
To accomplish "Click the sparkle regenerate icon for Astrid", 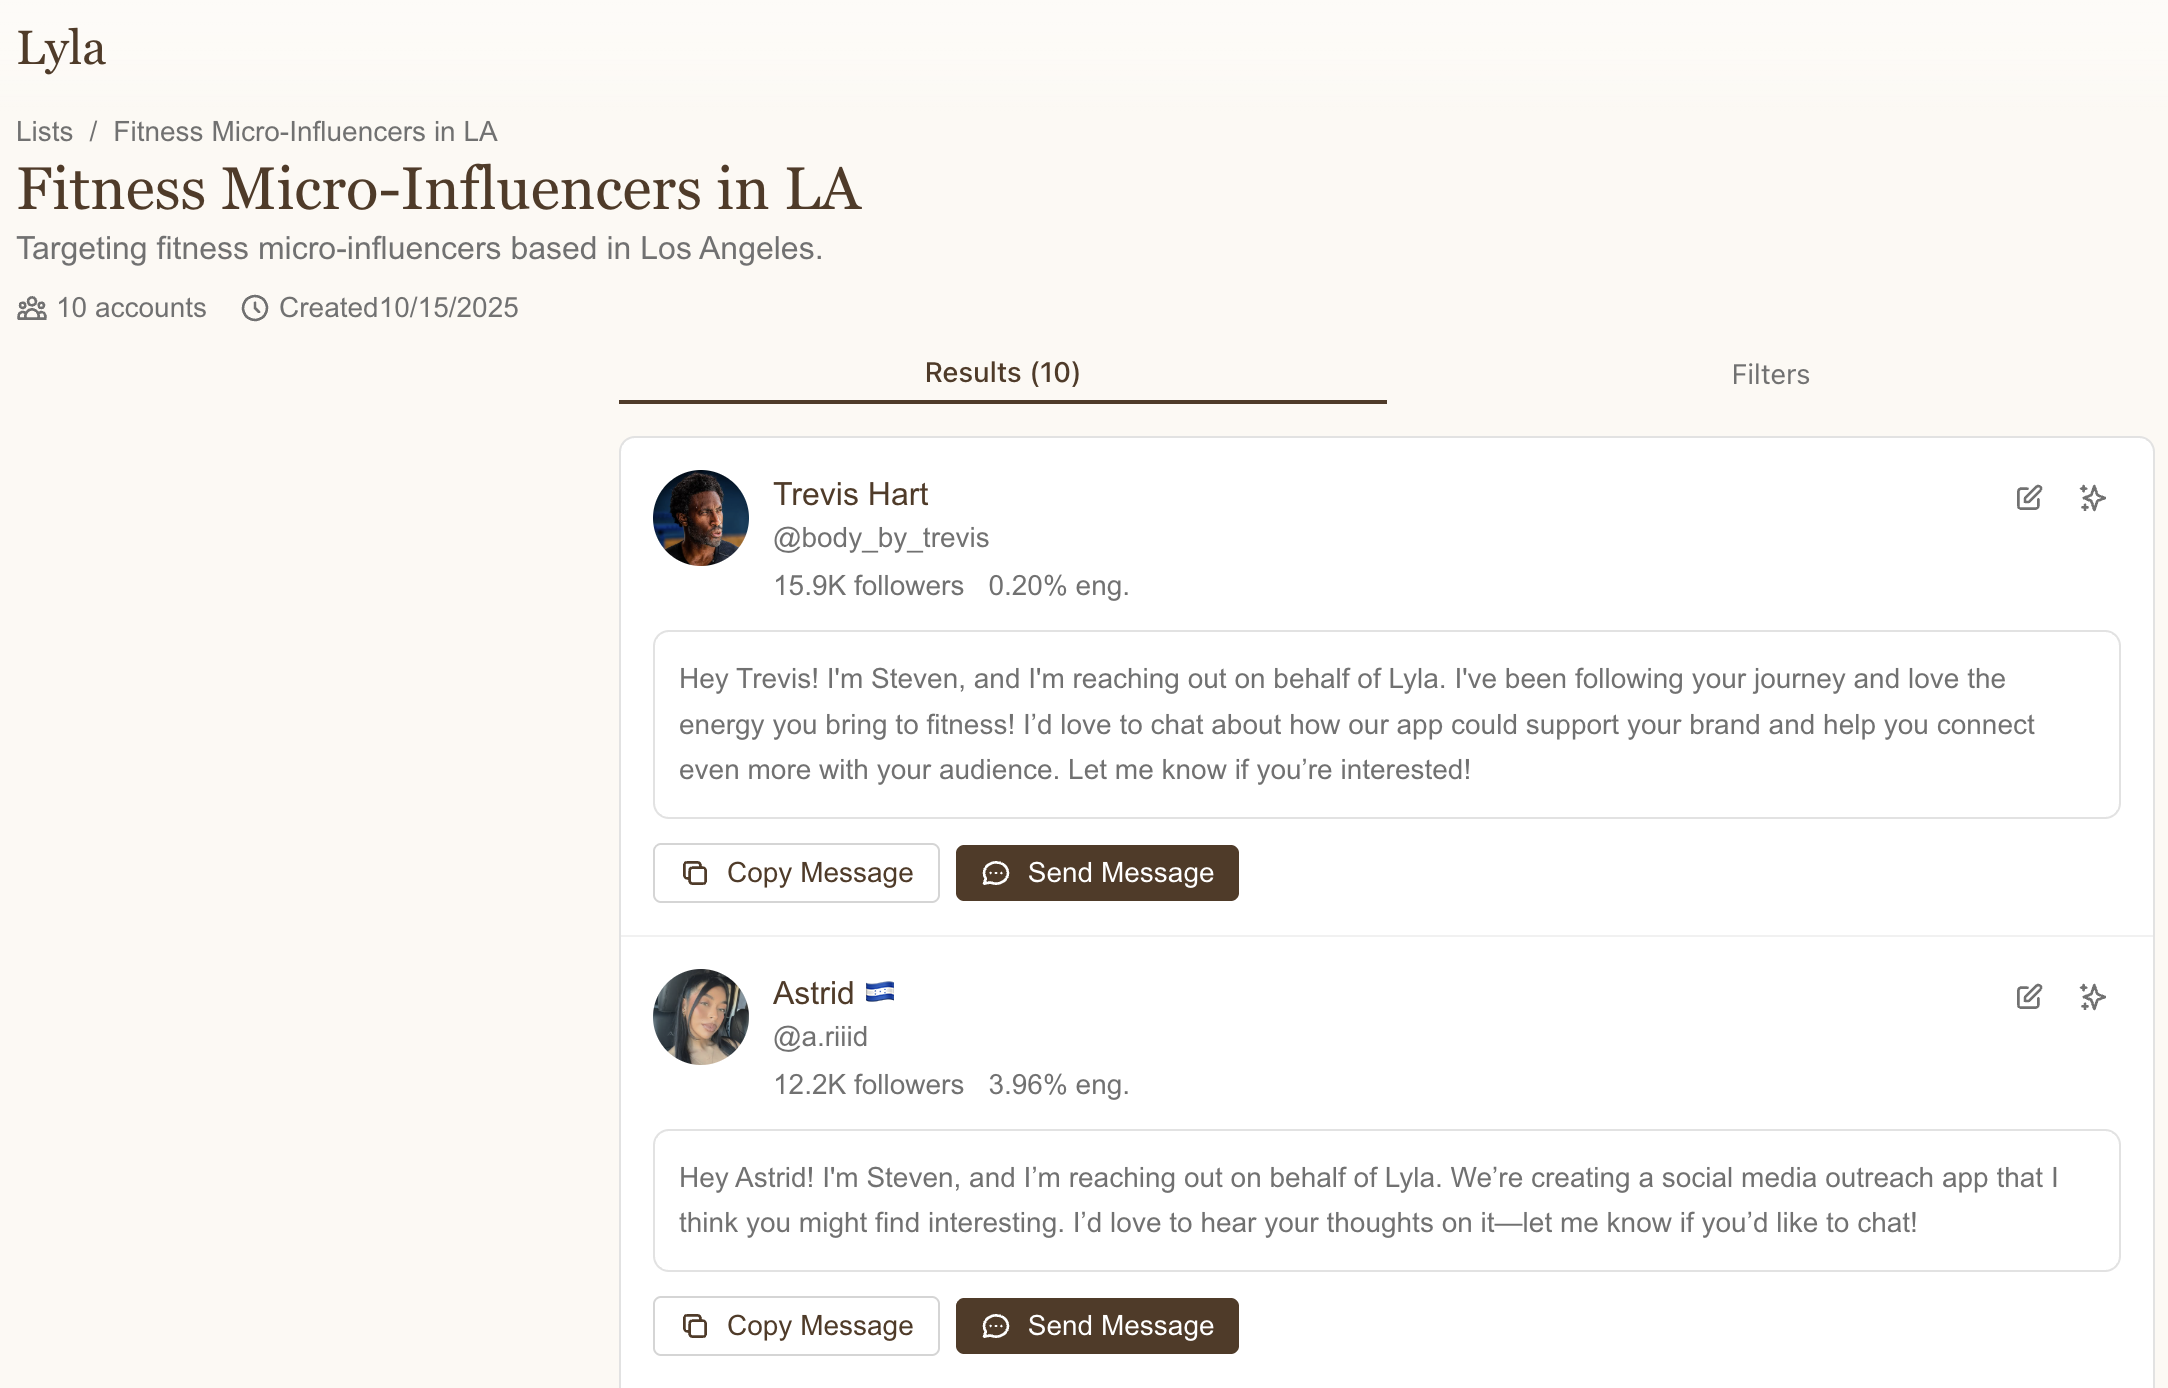I will click(x=2092, y=997).
